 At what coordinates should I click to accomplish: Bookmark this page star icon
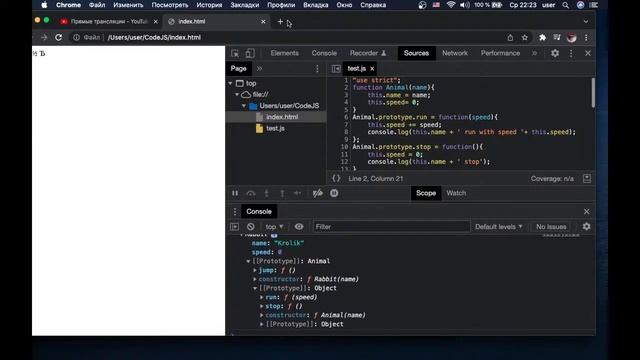[x=525, y=37]
